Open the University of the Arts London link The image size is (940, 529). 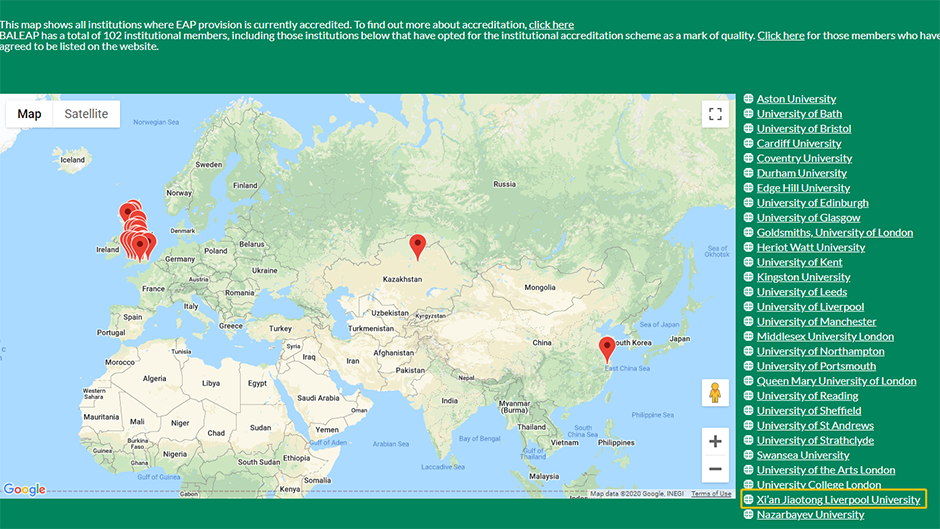tap(825, 470)
